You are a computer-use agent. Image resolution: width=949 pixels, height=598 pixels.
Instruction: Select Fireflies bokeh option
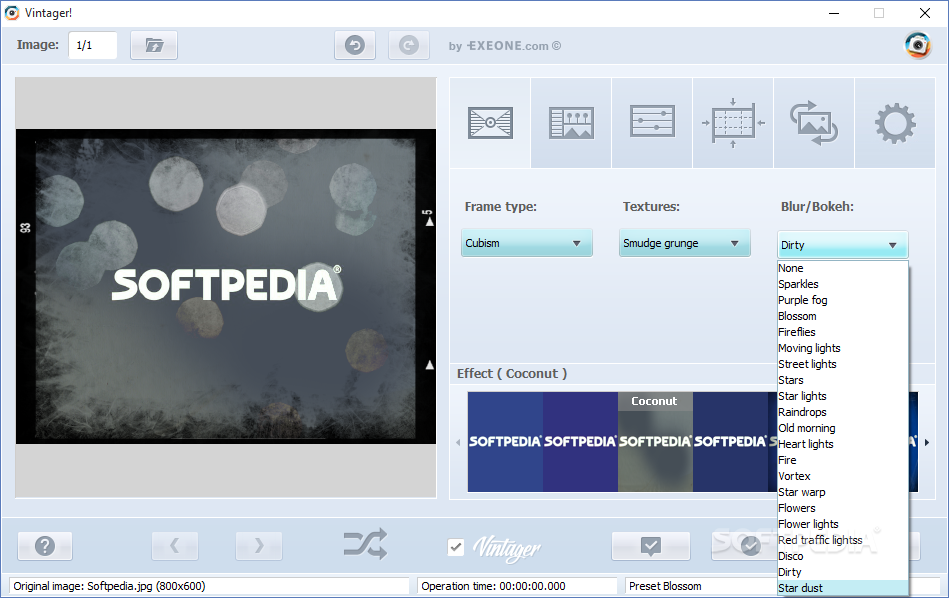[x=842, y=332]
